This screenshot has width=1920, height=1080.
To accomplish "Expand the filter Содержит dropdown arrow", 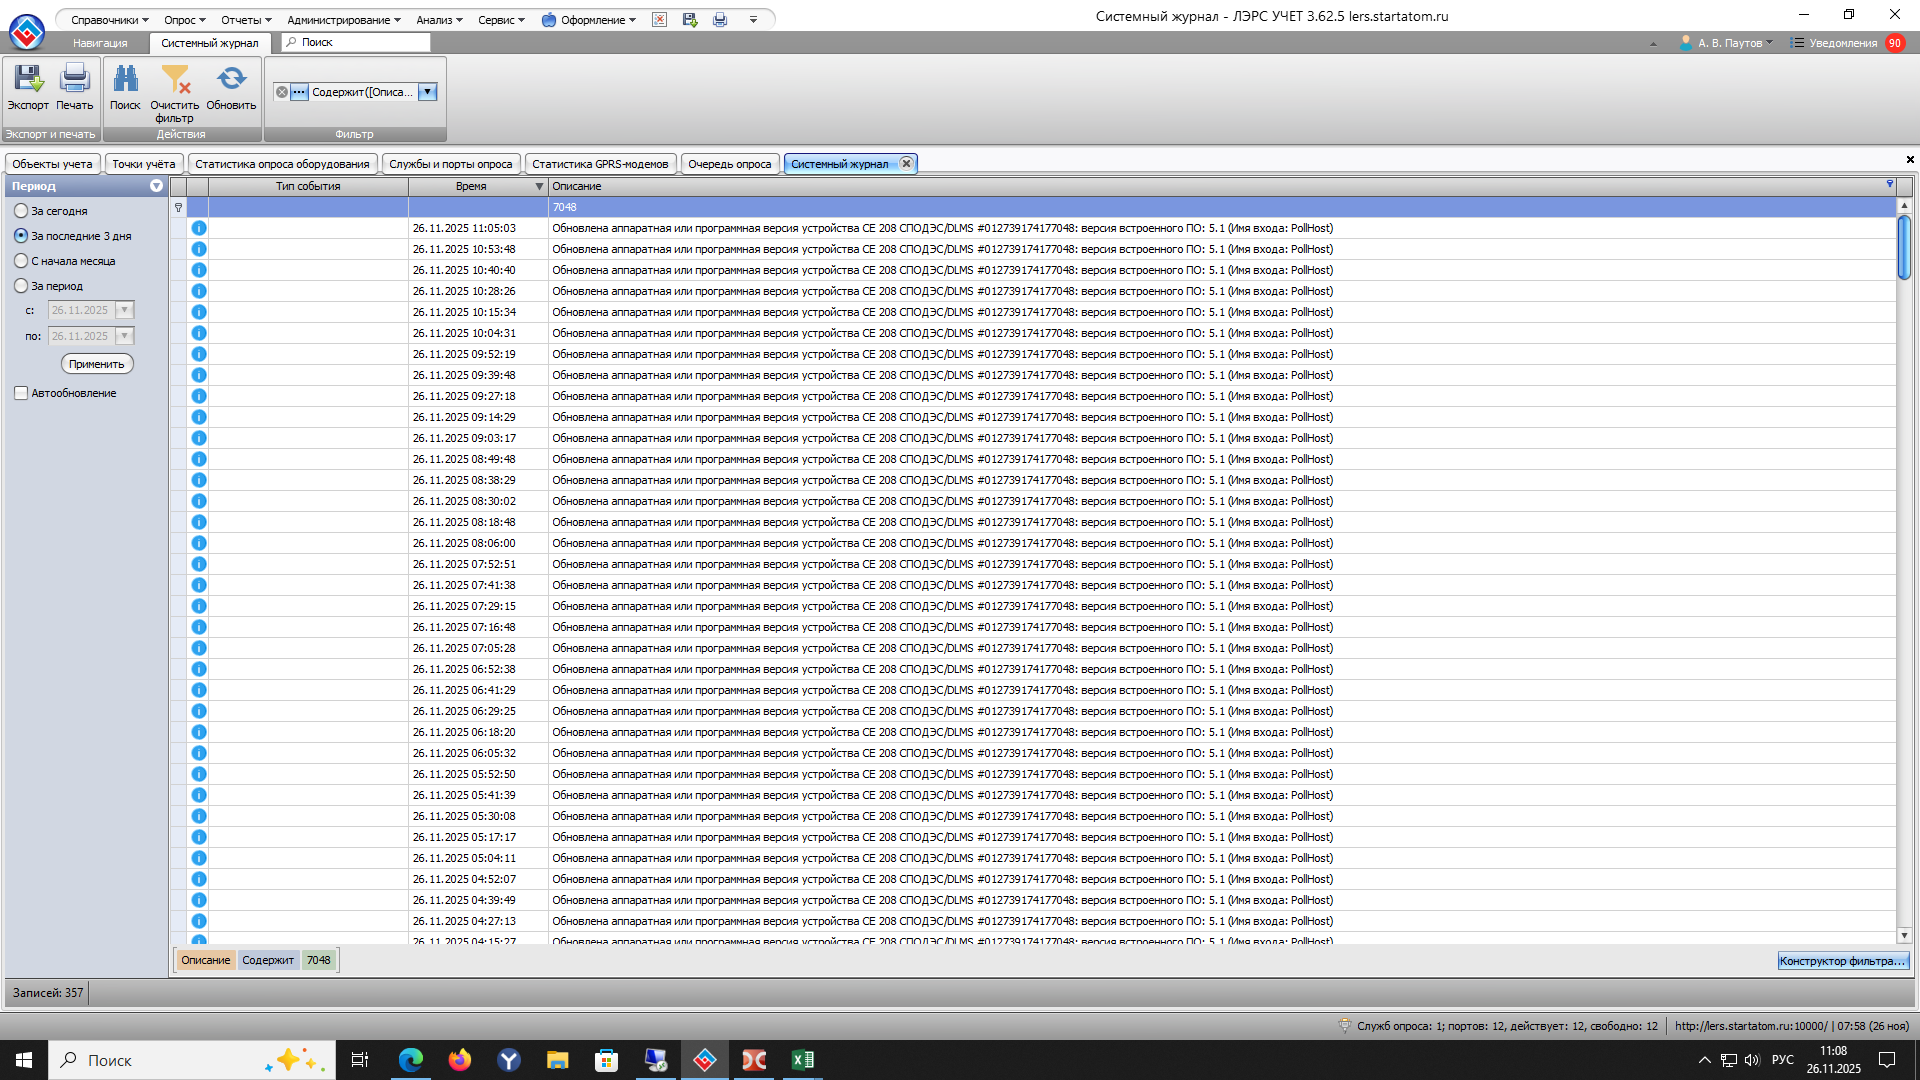I will coord(427,92).
